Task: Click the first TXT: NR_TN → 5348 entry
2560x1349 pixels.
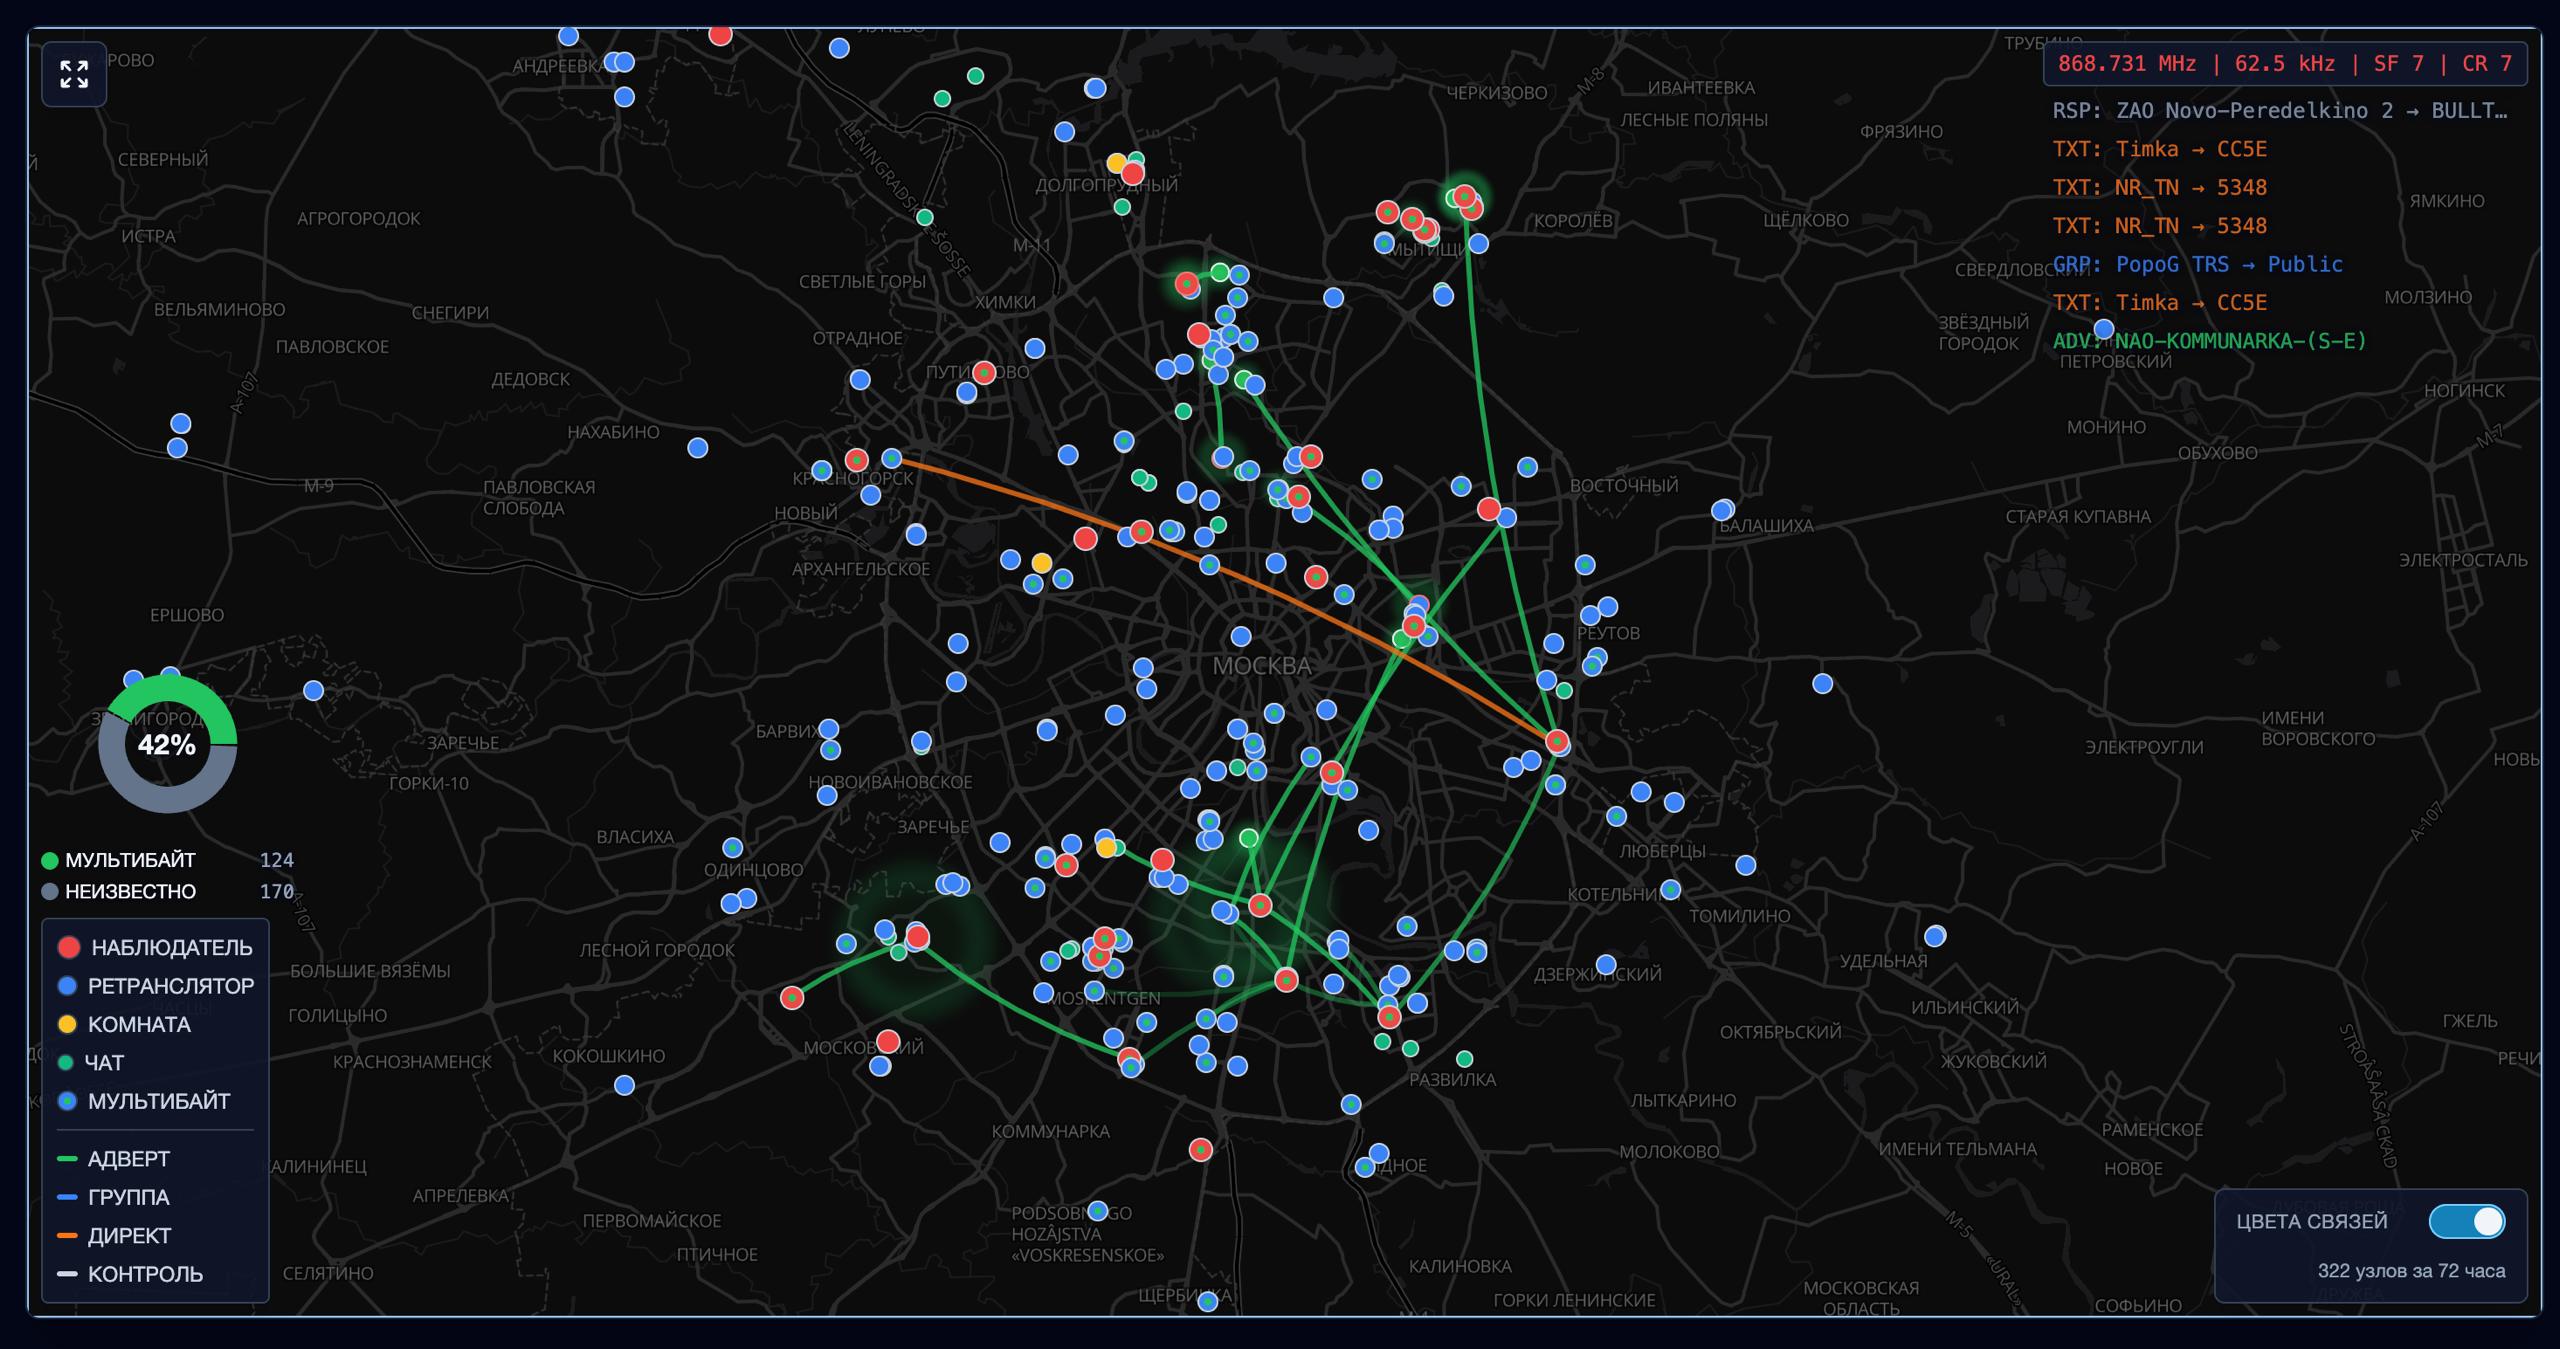Action: tap(2160, 188)
